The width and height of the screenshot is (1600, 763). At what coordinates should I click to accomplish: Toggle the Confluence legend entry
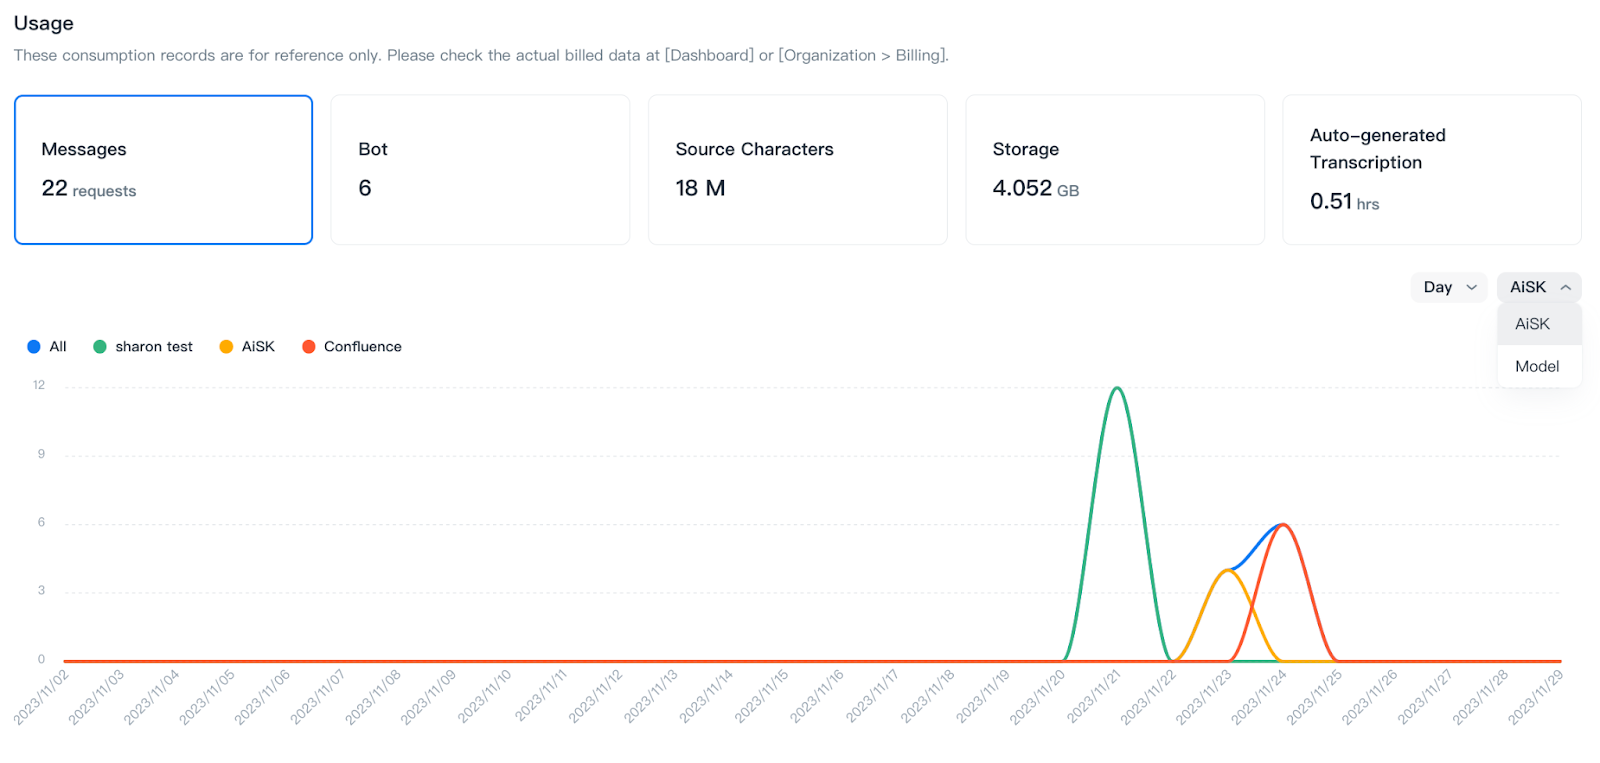[x=352, y=347]
